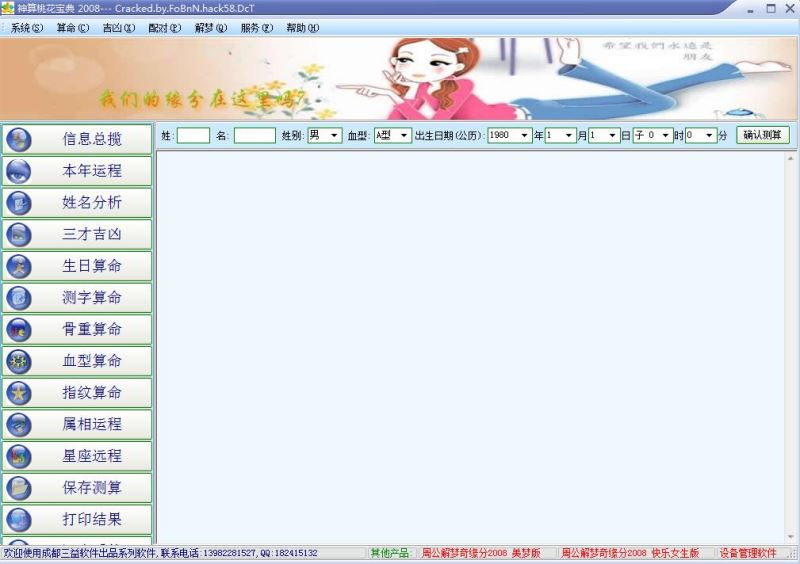Image resolution: width=800 pixels, height=564 pixels.
Task: Click the 血型算命 sidebar icon
Action: (x=19, y=361)
